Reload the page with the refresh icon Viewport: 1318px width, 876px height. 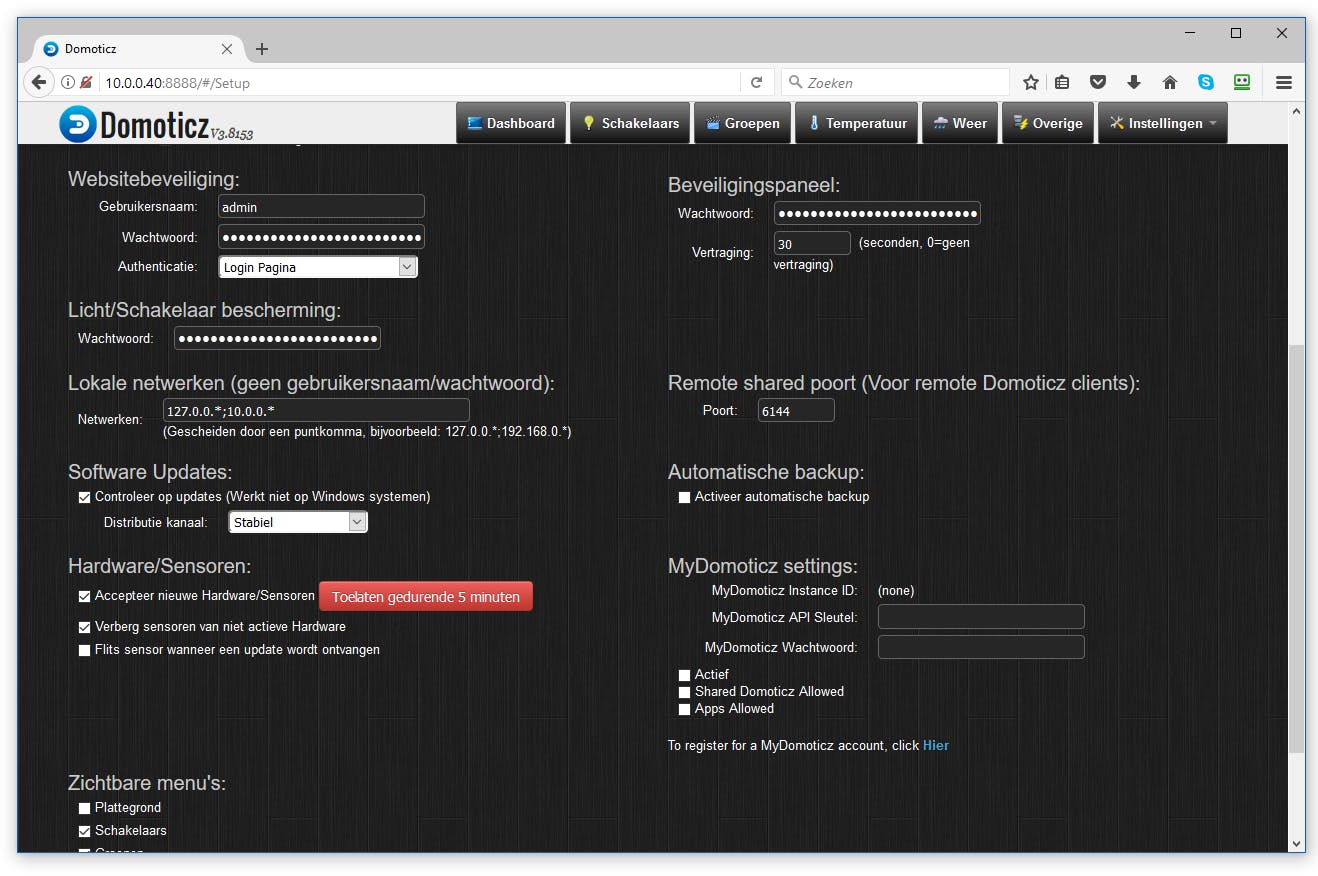[x=756, y=83]
